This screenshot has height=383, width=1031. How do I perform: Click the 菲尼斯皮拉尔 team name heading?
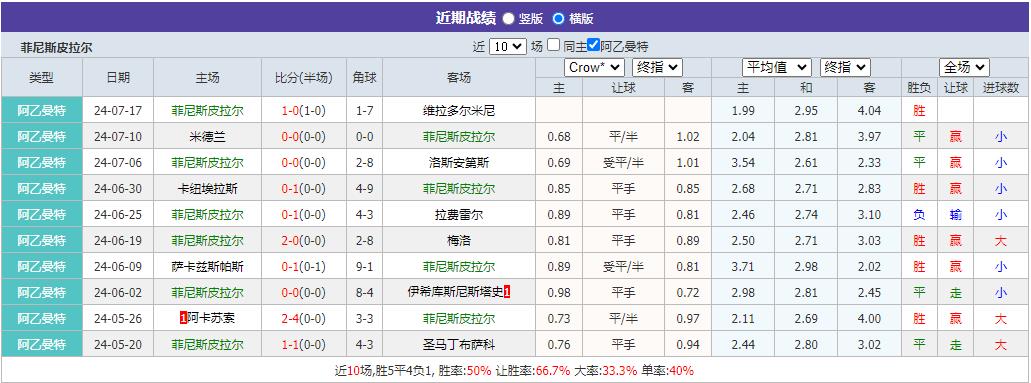pyautogui.click(x=56, y=47)
